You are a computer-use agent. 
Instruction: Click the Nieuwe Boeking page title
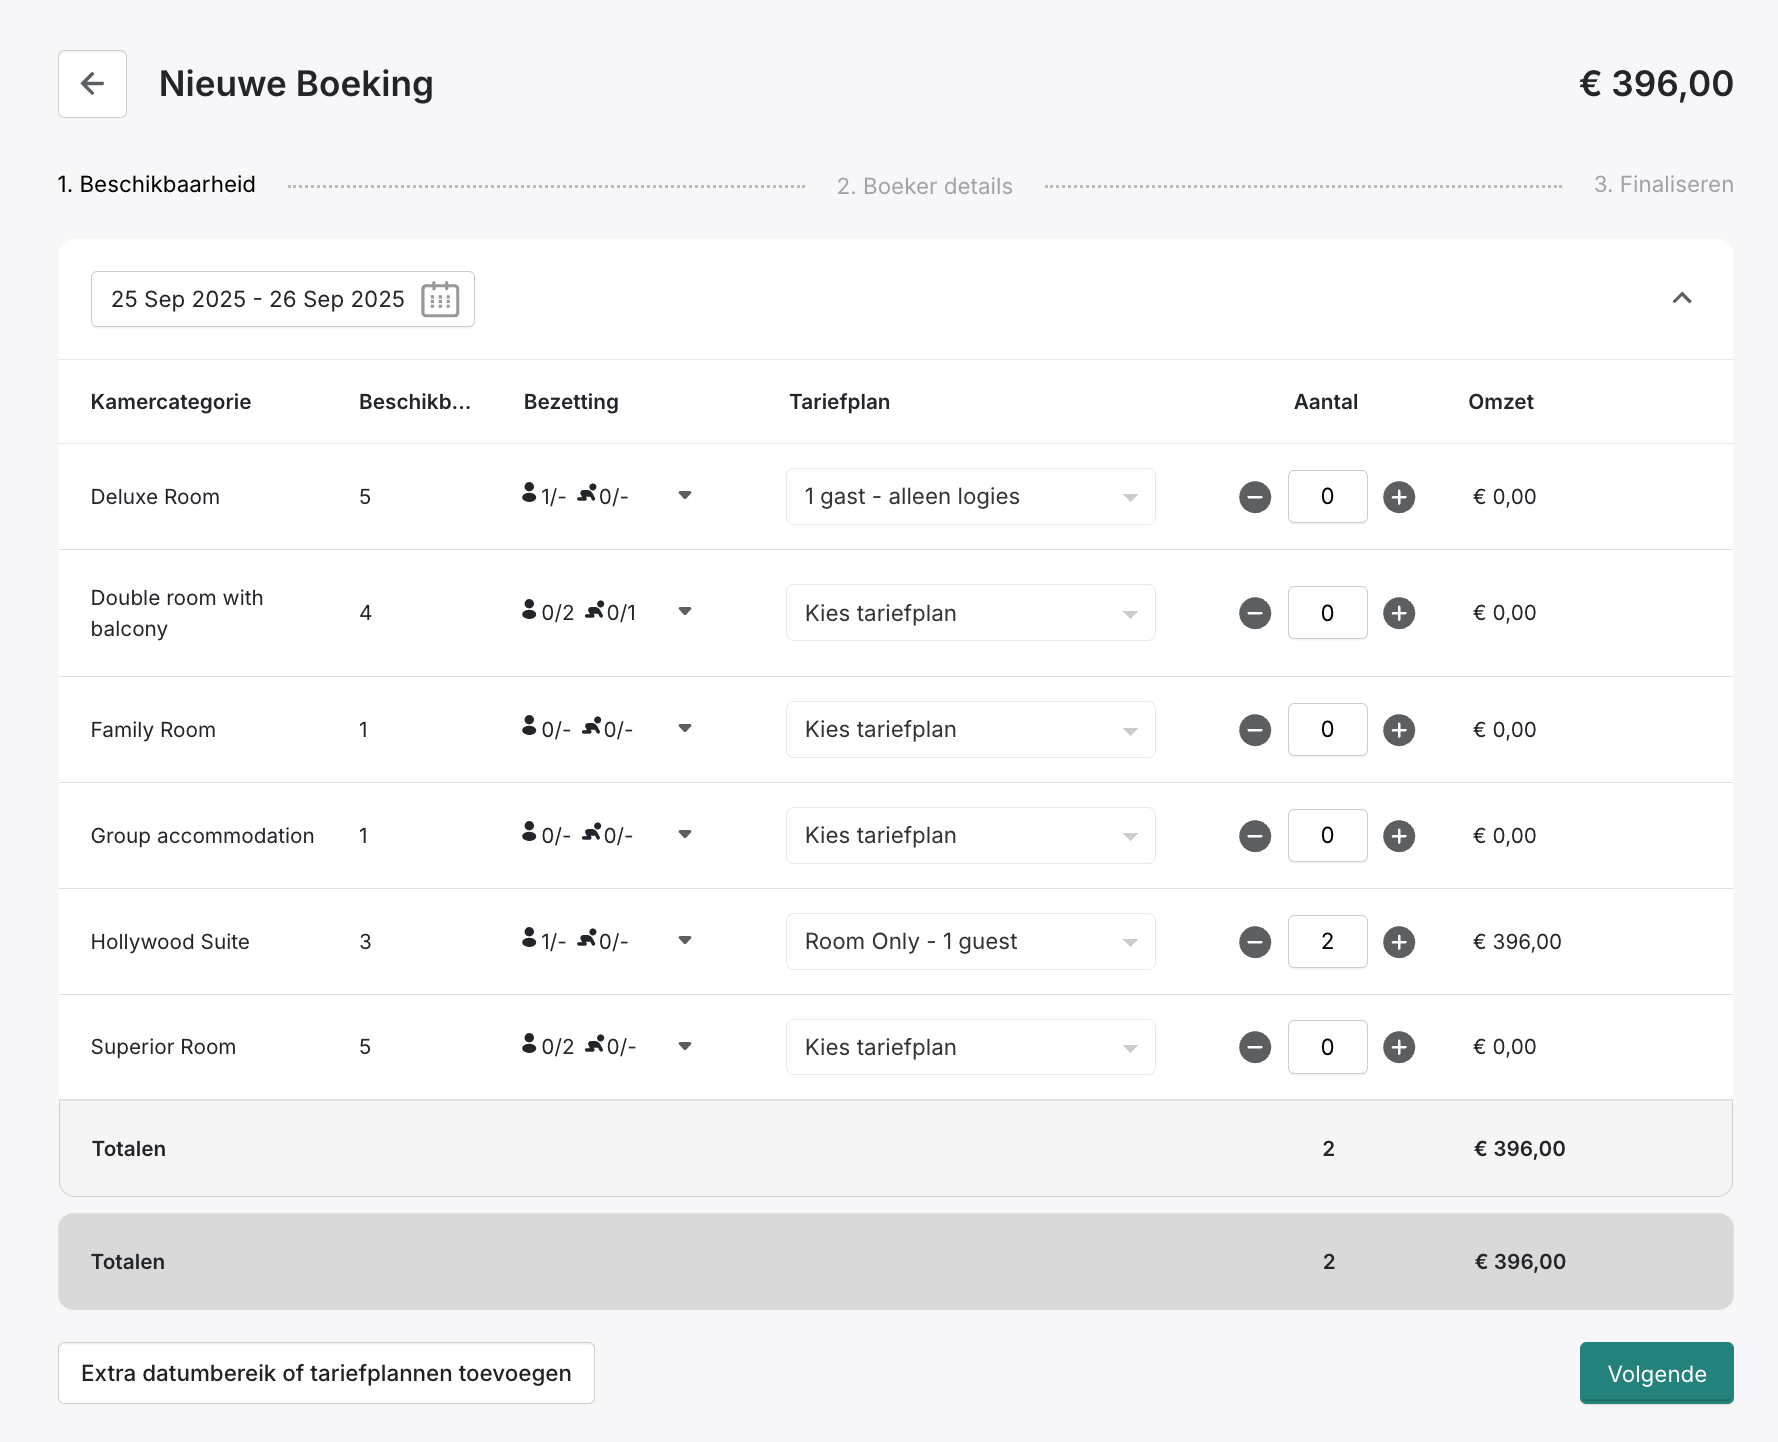296,84
